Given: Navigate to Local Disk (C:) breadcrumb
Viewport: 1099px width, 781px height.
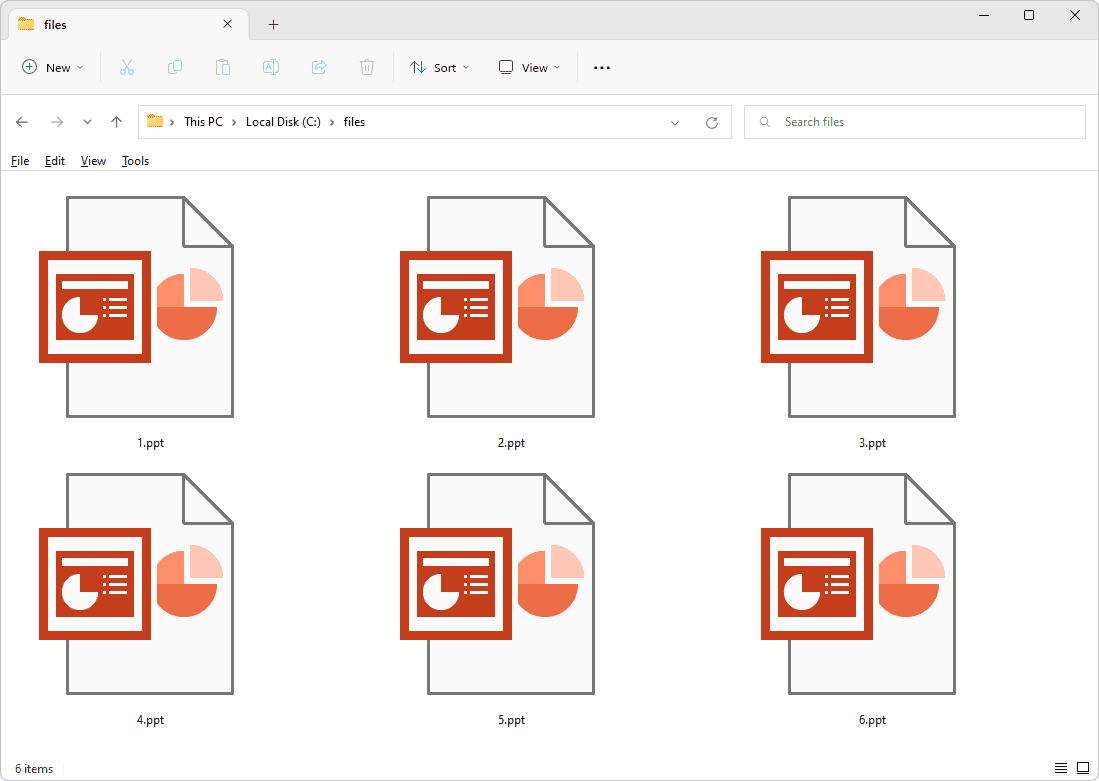Looking at the screenshot, I should click(x=283, y=121).
